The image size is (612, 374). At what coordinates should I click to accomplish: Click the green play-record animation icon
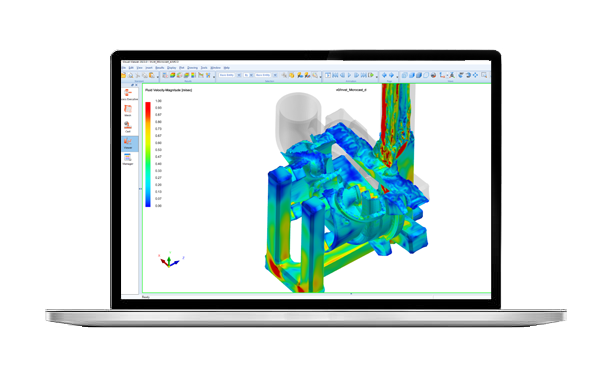pyautogui.click(x=371, y=75)
